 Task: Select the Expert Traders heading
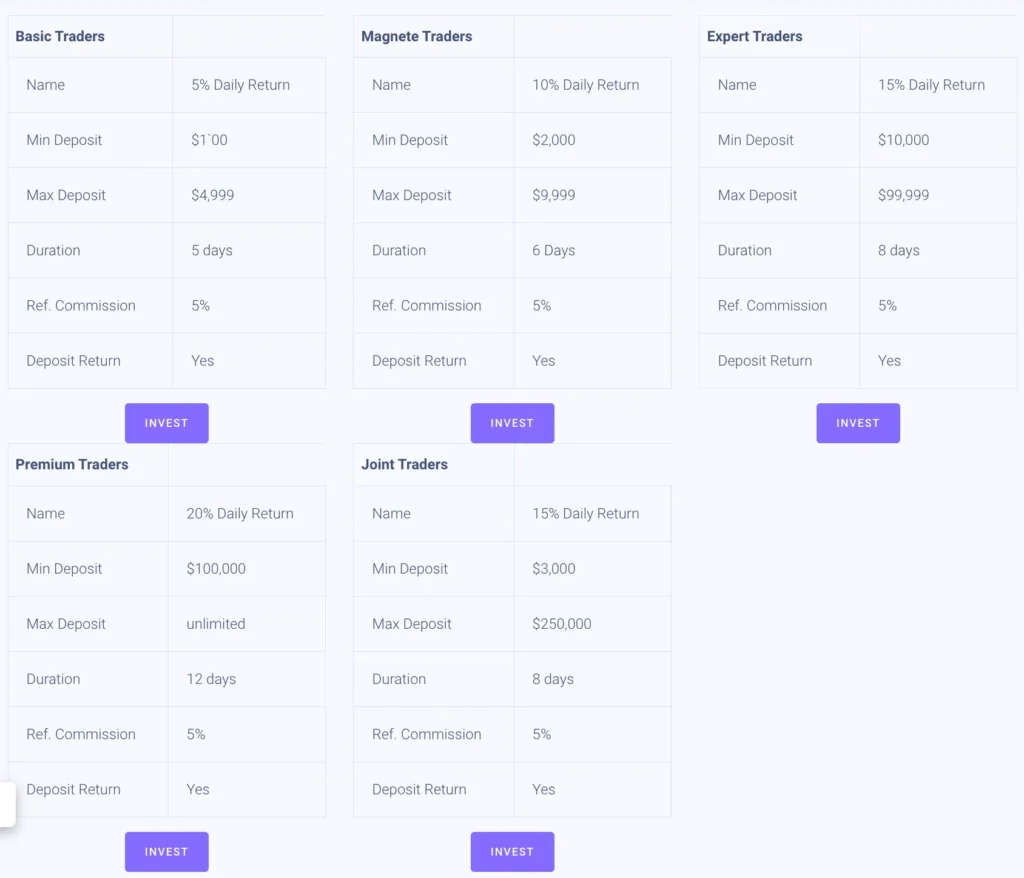click(x=754, y=36)
